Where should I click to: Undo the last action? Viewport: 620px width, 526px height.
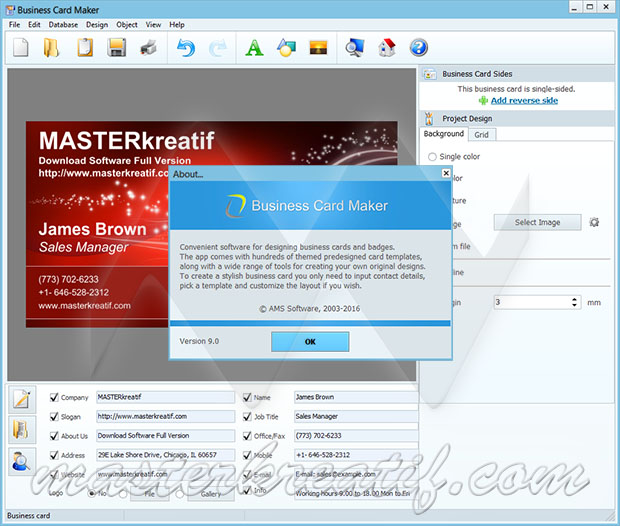(186, 48)
